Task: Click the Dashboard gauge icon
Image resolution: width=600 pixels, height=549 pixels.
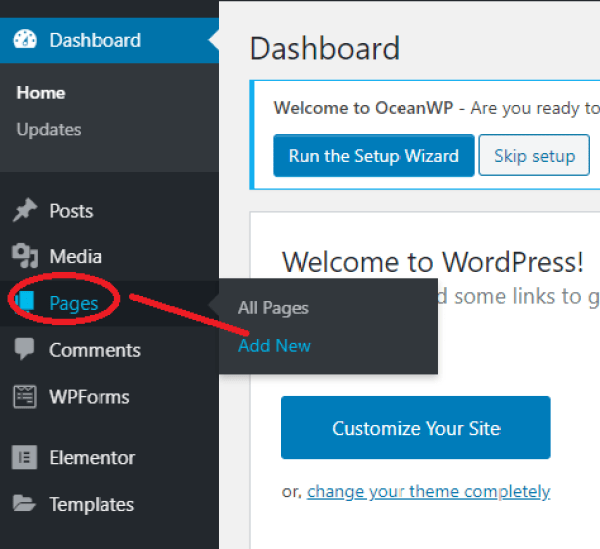Action: click(25, 39)
